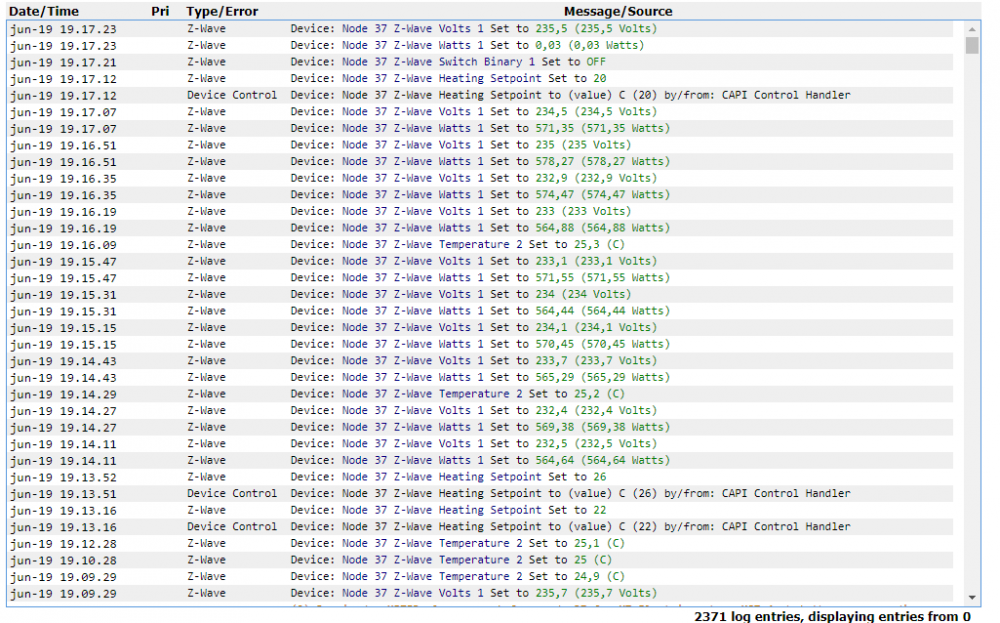Click the scrollbar down arrow

click(x=971, y=596)
